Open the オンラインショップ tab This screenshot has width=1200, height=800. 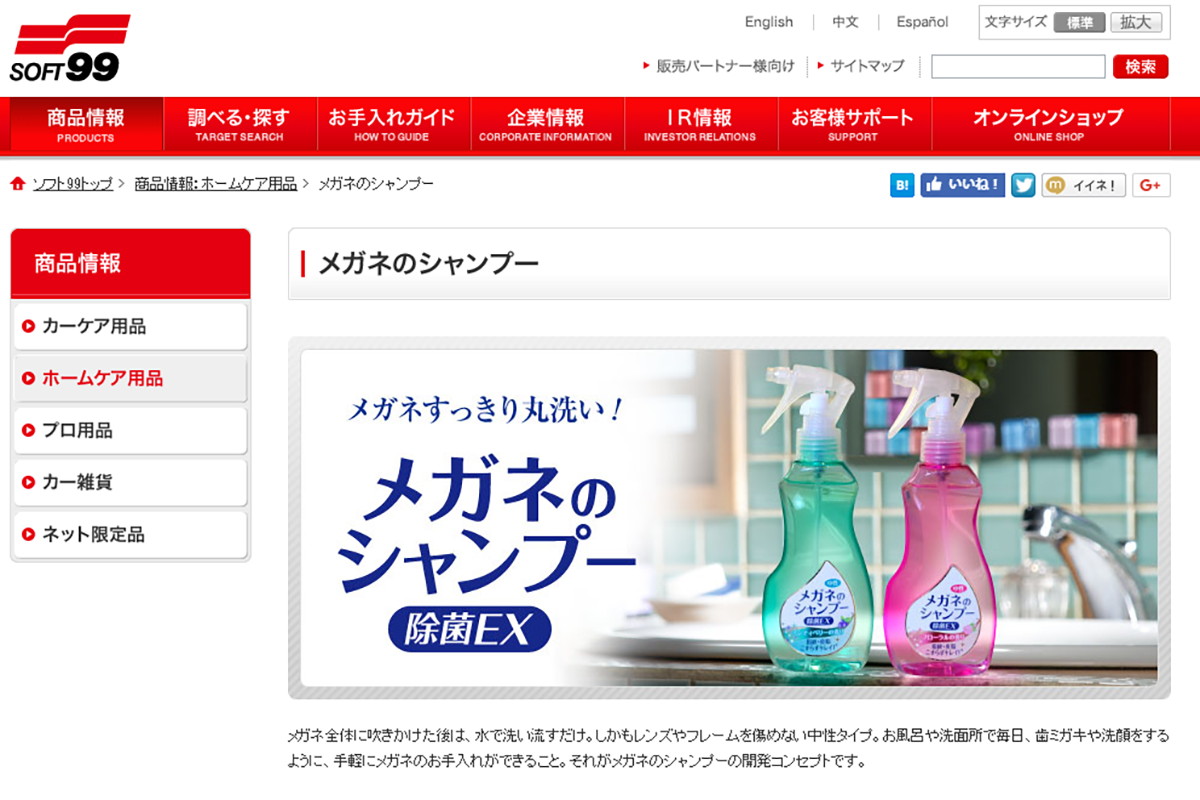1048,124
